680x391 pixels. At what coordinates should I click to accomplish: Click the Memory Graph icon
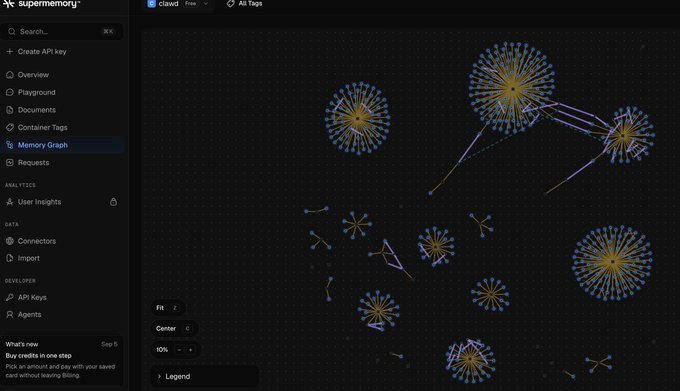pyautogui.click(x=10, y=145)
